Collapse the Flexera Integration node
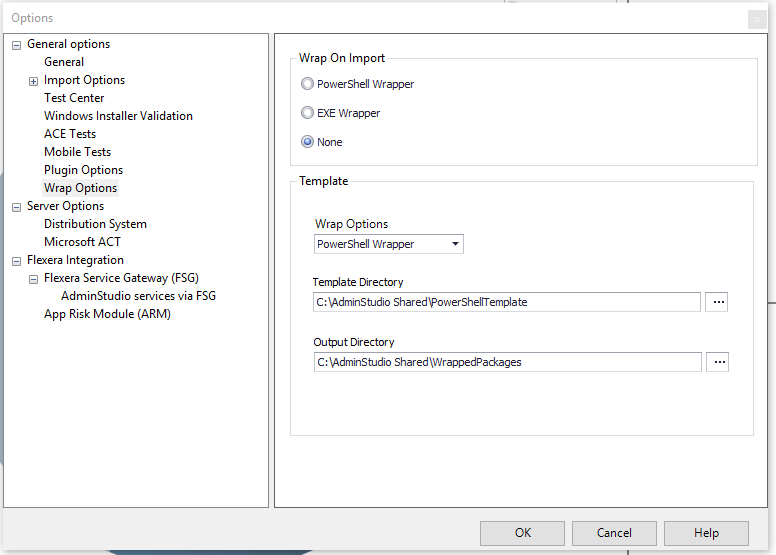Viewport: 776px width, 555px height. pos(16,261)
